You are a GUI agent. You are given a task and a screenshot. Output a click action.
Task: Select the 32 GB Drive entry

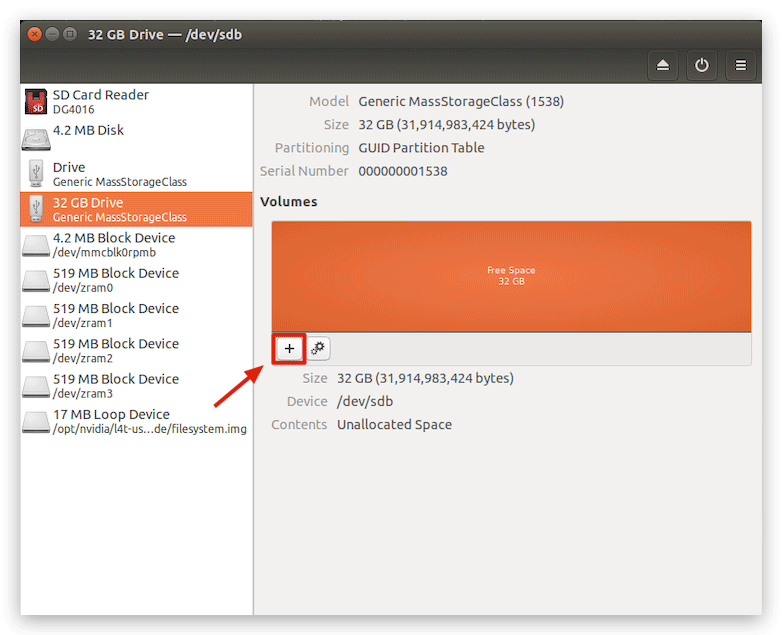(x=136, y=210)
